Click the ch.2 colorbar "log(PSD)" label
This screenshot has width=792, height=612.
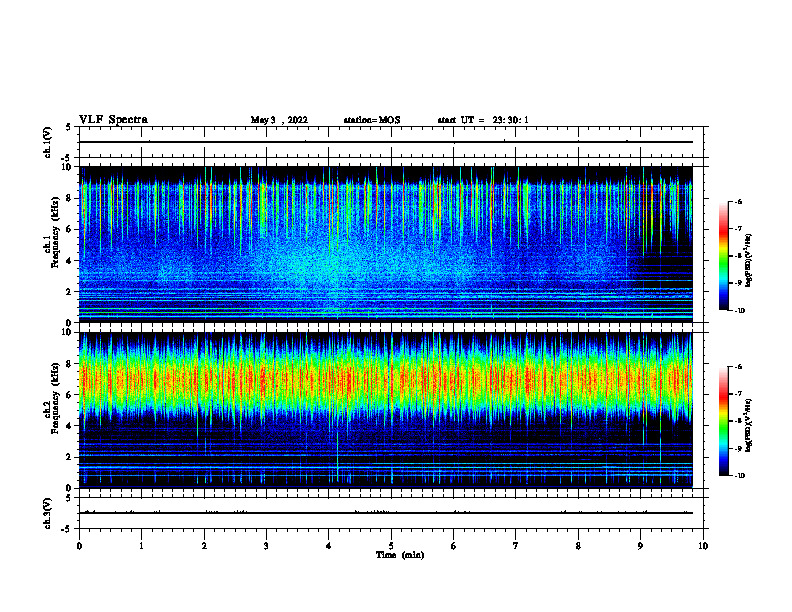748,426
